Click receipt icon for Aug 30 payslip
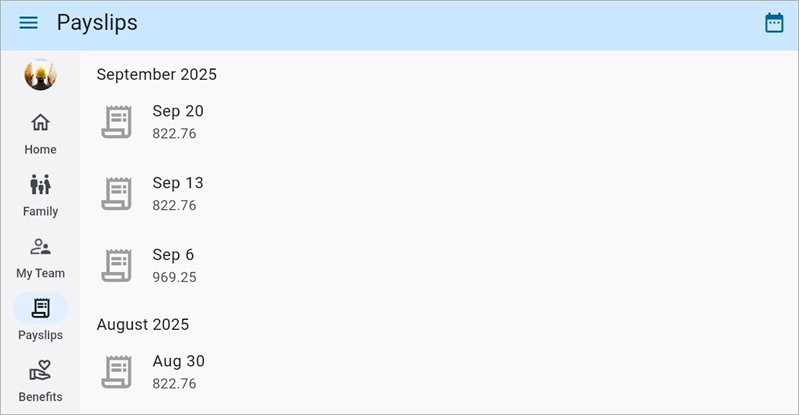799x415 pixels. coord(117,372)
